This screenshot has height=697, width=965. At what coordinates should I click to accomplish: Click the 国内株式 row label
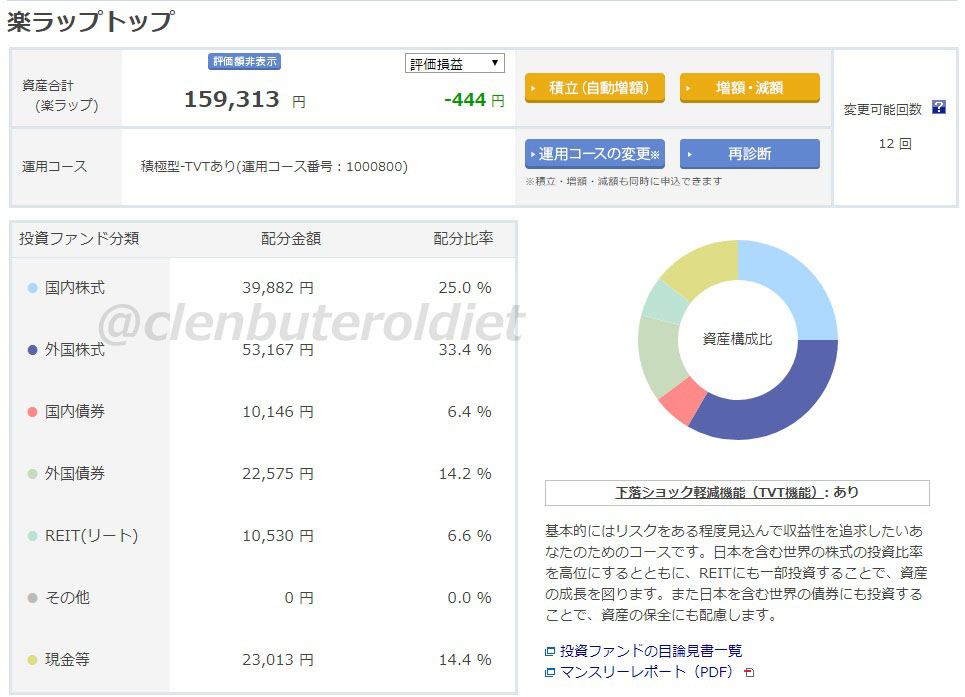[x=74, y=288]
